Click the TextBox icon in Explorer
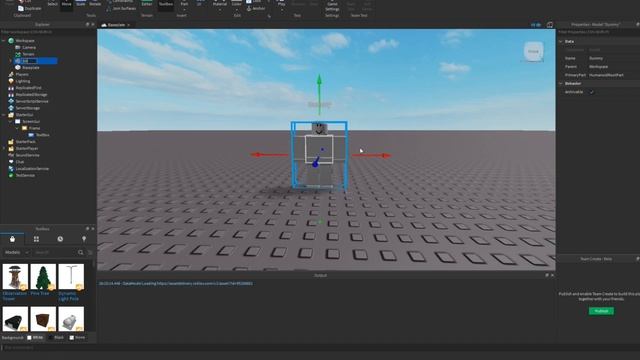This screenshot has width=640, height=360. click(31, 135)
